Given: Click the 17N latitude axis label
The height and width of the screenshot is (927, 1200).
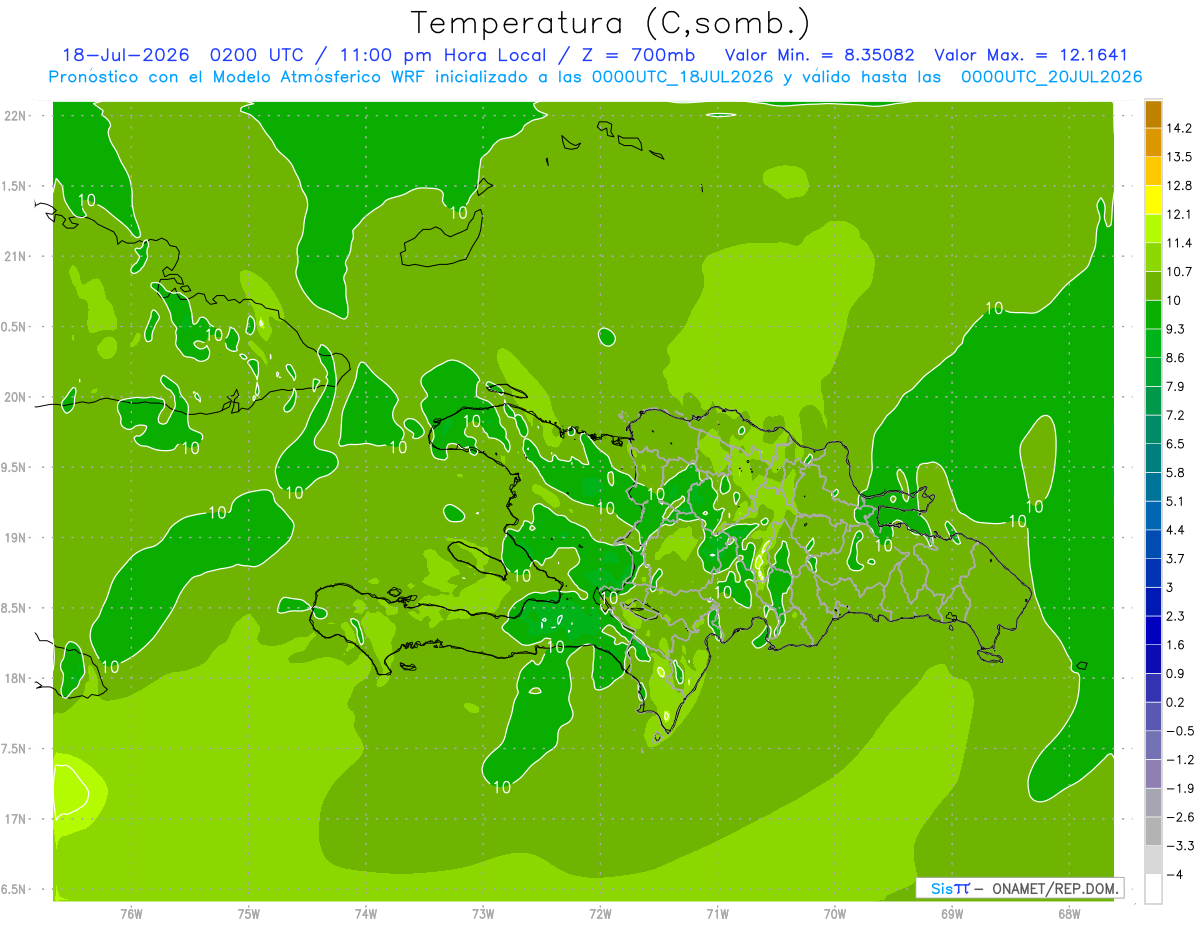Looking at the screenshot, I should pos(16,819).
